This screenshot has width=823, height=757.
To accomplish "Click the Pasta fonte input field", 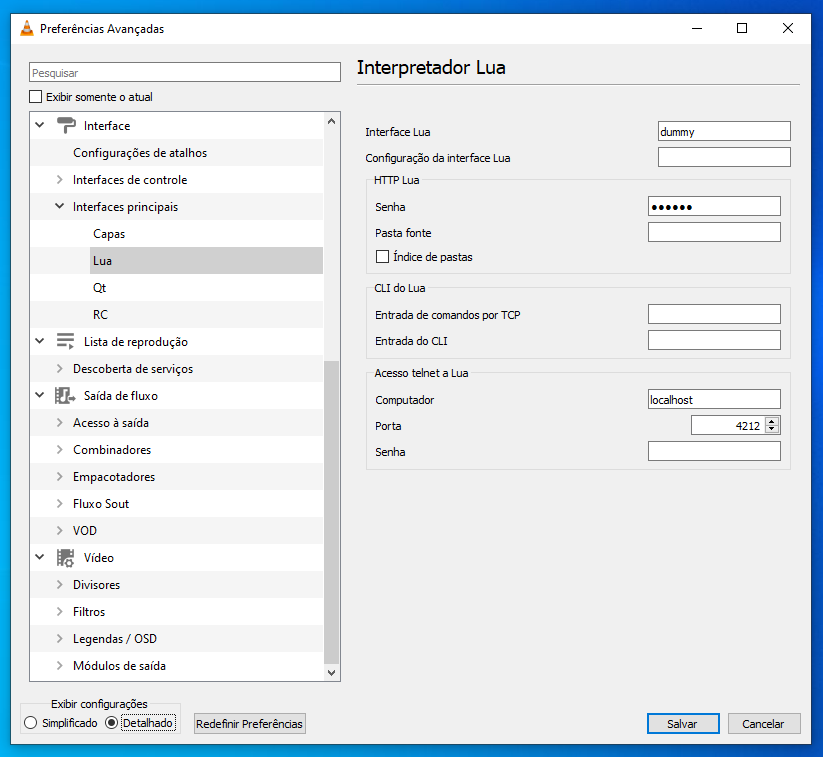I will pos(714,232).
